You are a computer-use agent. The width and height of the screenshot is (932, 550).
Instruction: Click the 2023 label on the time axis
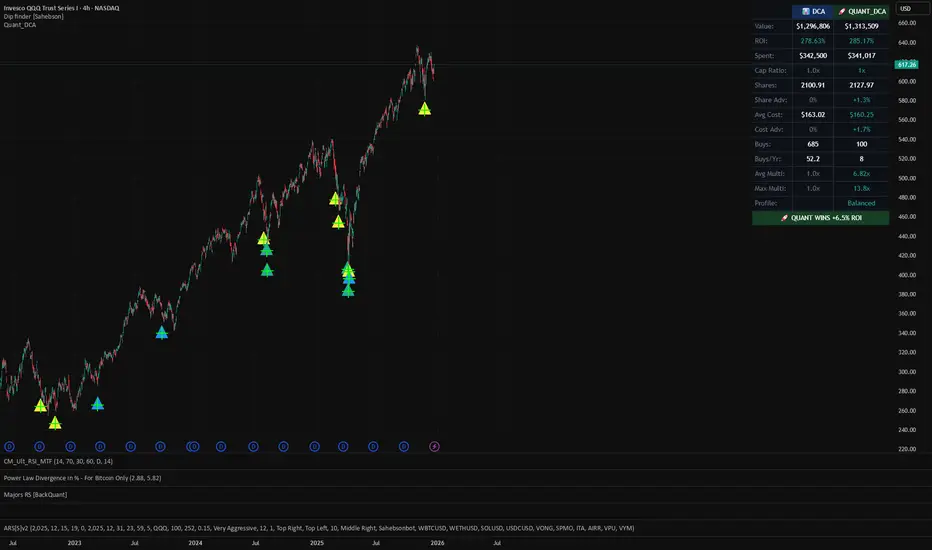click(x=74, y=543)
